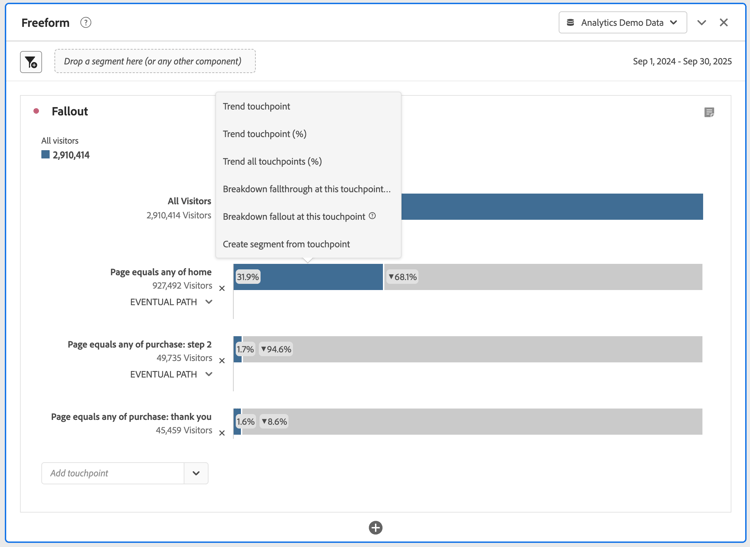Select Create segment from touchpoint
Viewport: 750px width, 547px height.
[286, 244]
